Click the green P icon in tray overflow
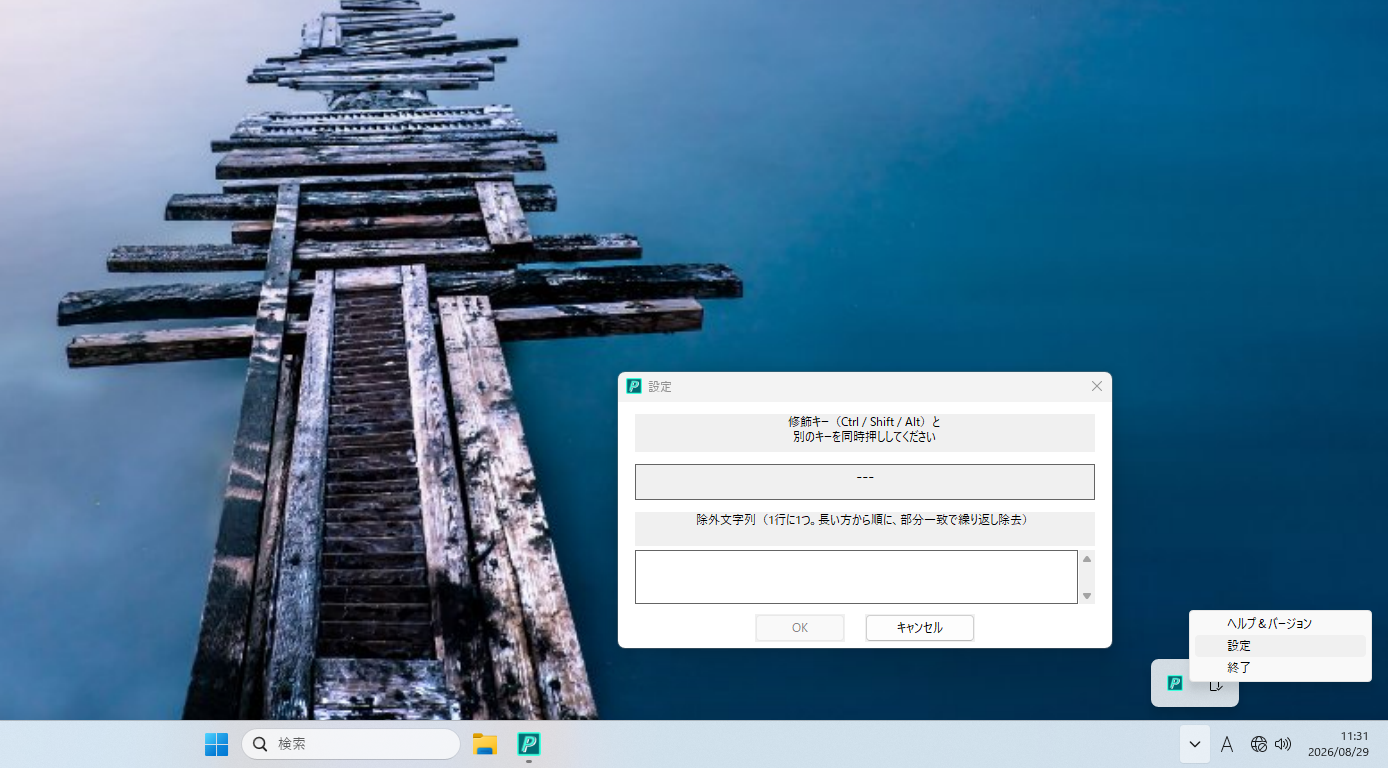The image size is (1388, 768). click(1175, 683)
